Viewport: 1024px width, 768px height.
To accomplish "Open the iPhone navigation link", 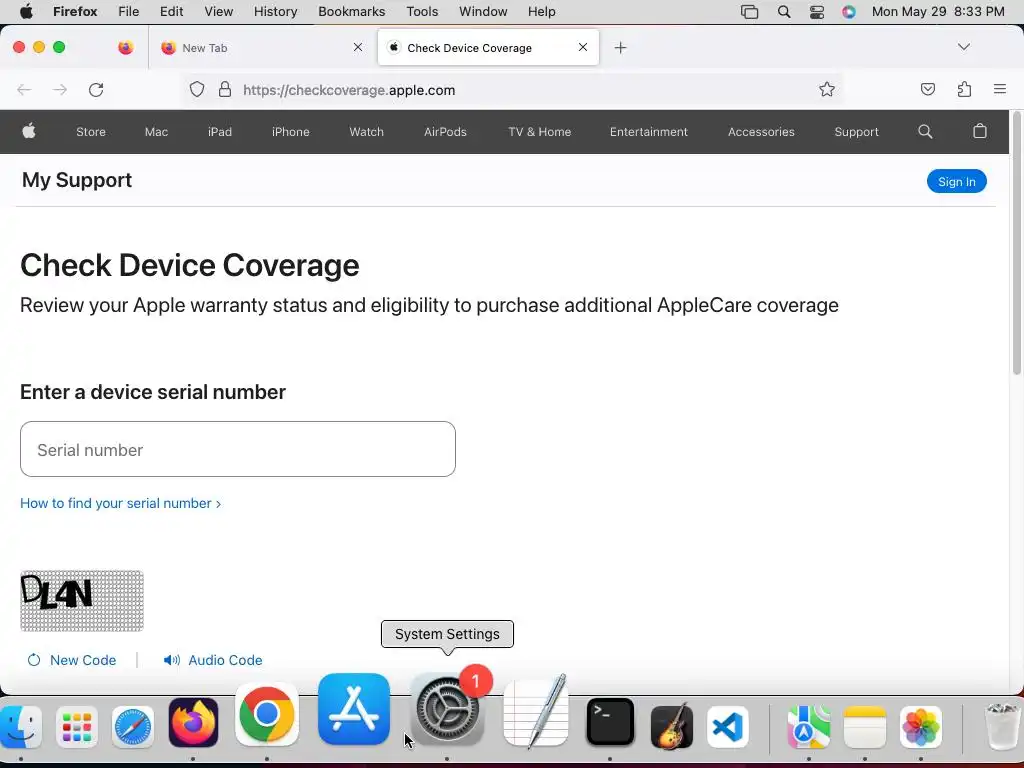I will tap(291, 132).
